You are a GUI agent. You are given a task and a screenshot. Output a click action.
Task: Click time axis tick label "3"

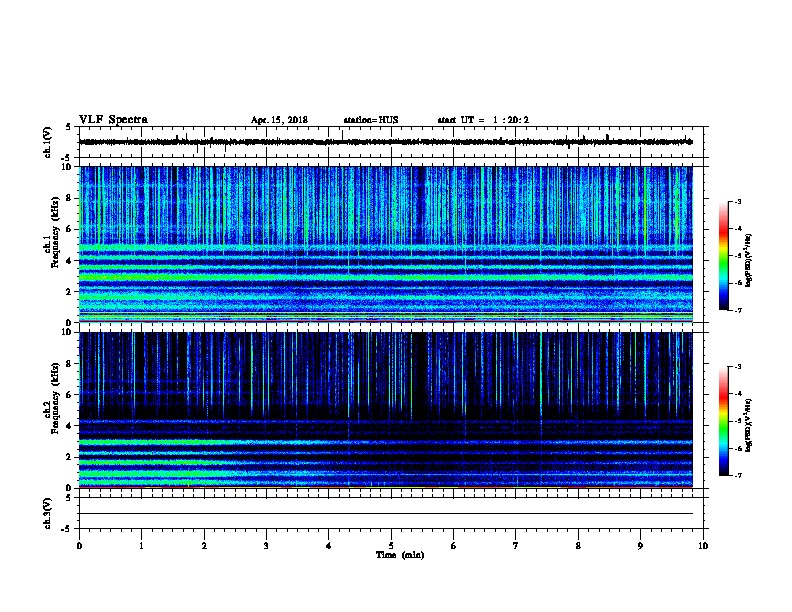pyautogui.click(x=266, y=546)
